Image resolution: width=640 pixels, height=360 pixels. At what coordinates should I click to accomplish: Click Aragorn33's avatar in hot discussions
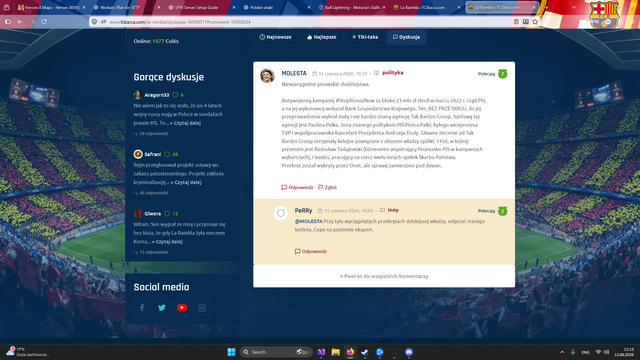pos(138,95)
